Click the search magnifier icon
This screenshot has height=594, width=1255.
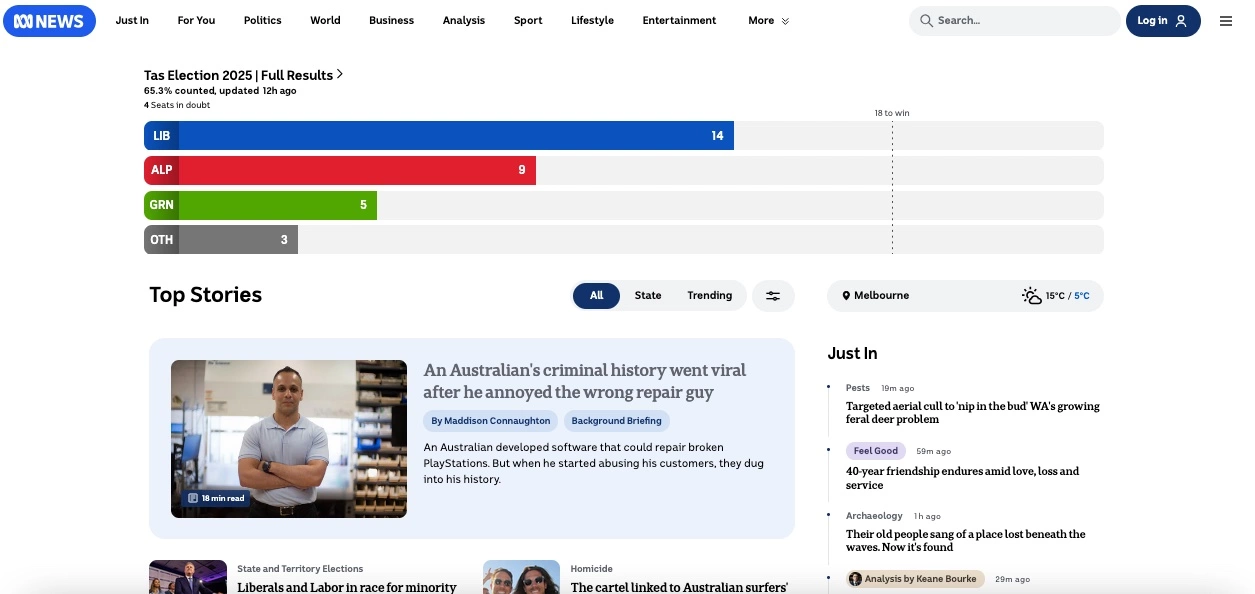pos(926,21)
